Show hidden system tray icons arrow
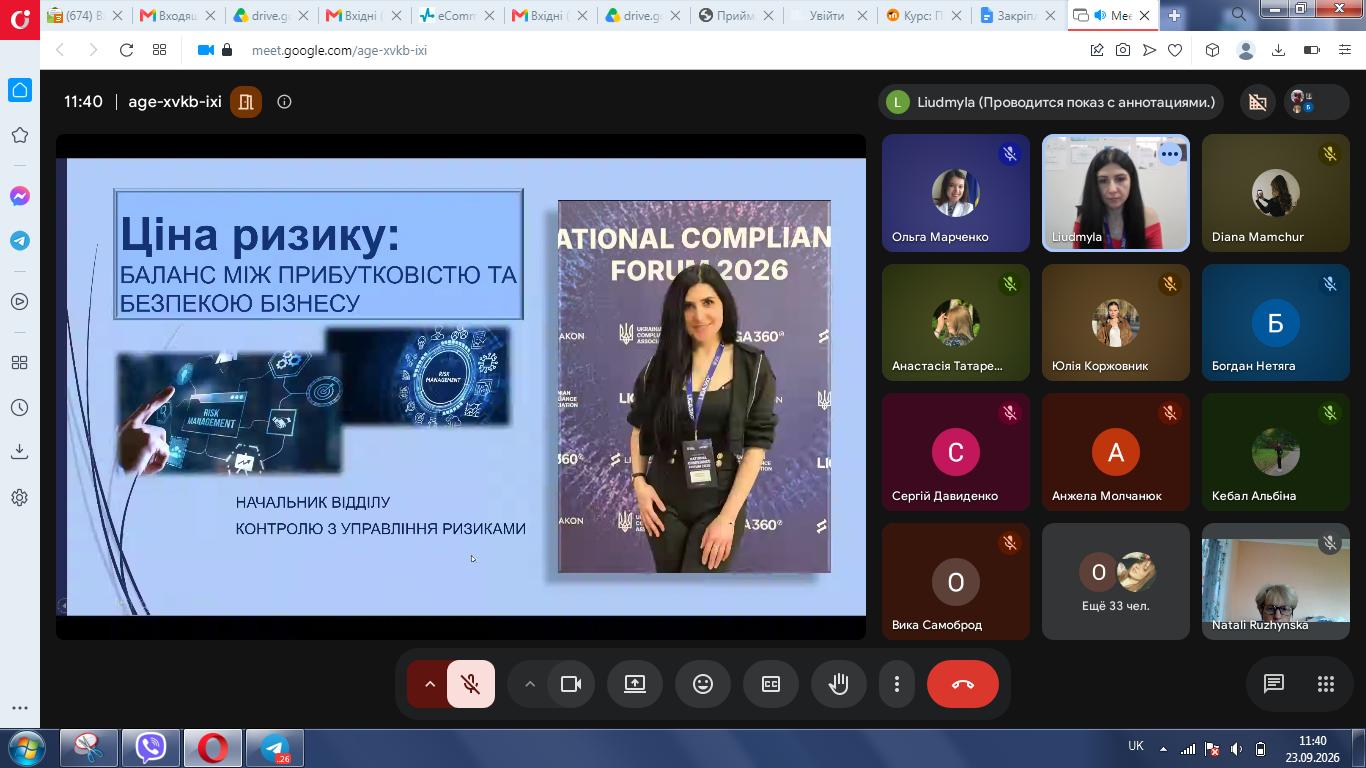The image size is (1366, 768). click(x=1162, y=748)
